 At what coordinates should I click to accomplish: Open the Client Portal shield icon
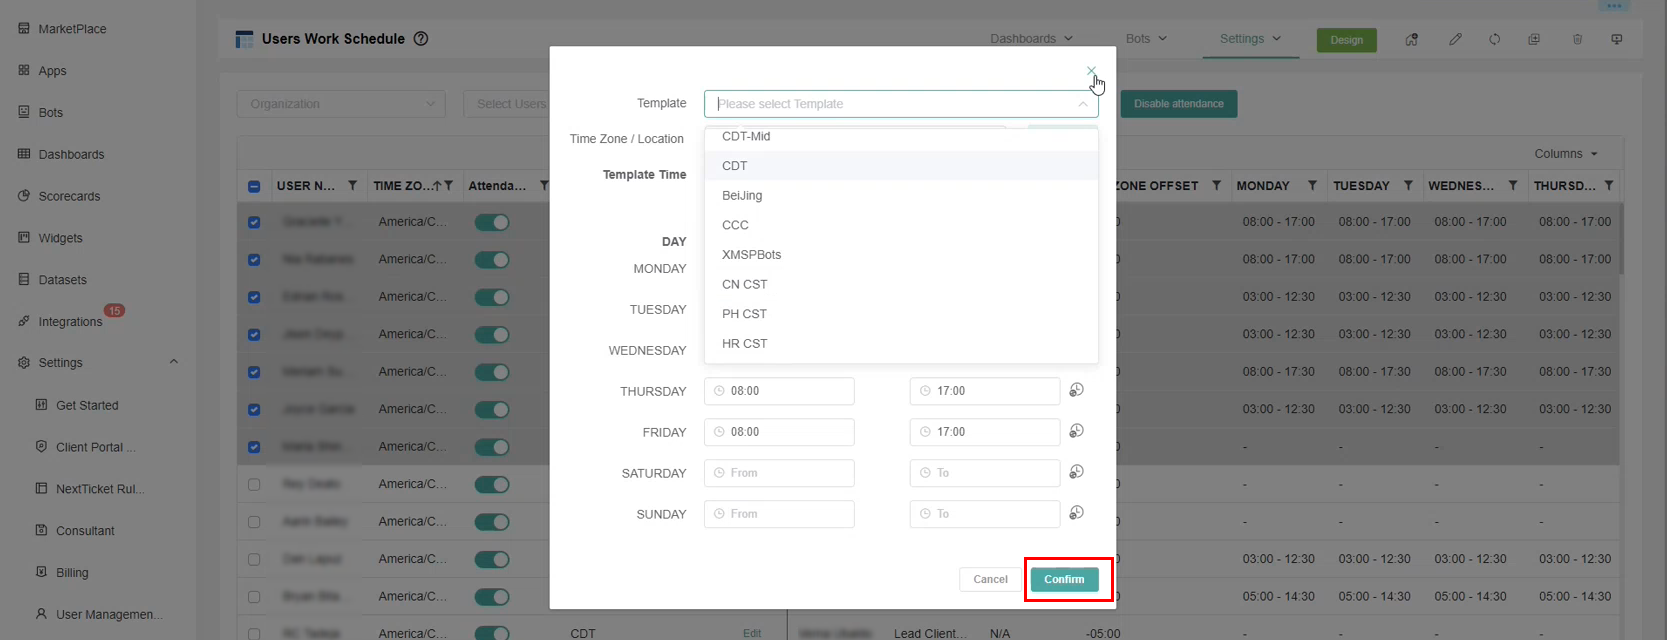(41, 447)
